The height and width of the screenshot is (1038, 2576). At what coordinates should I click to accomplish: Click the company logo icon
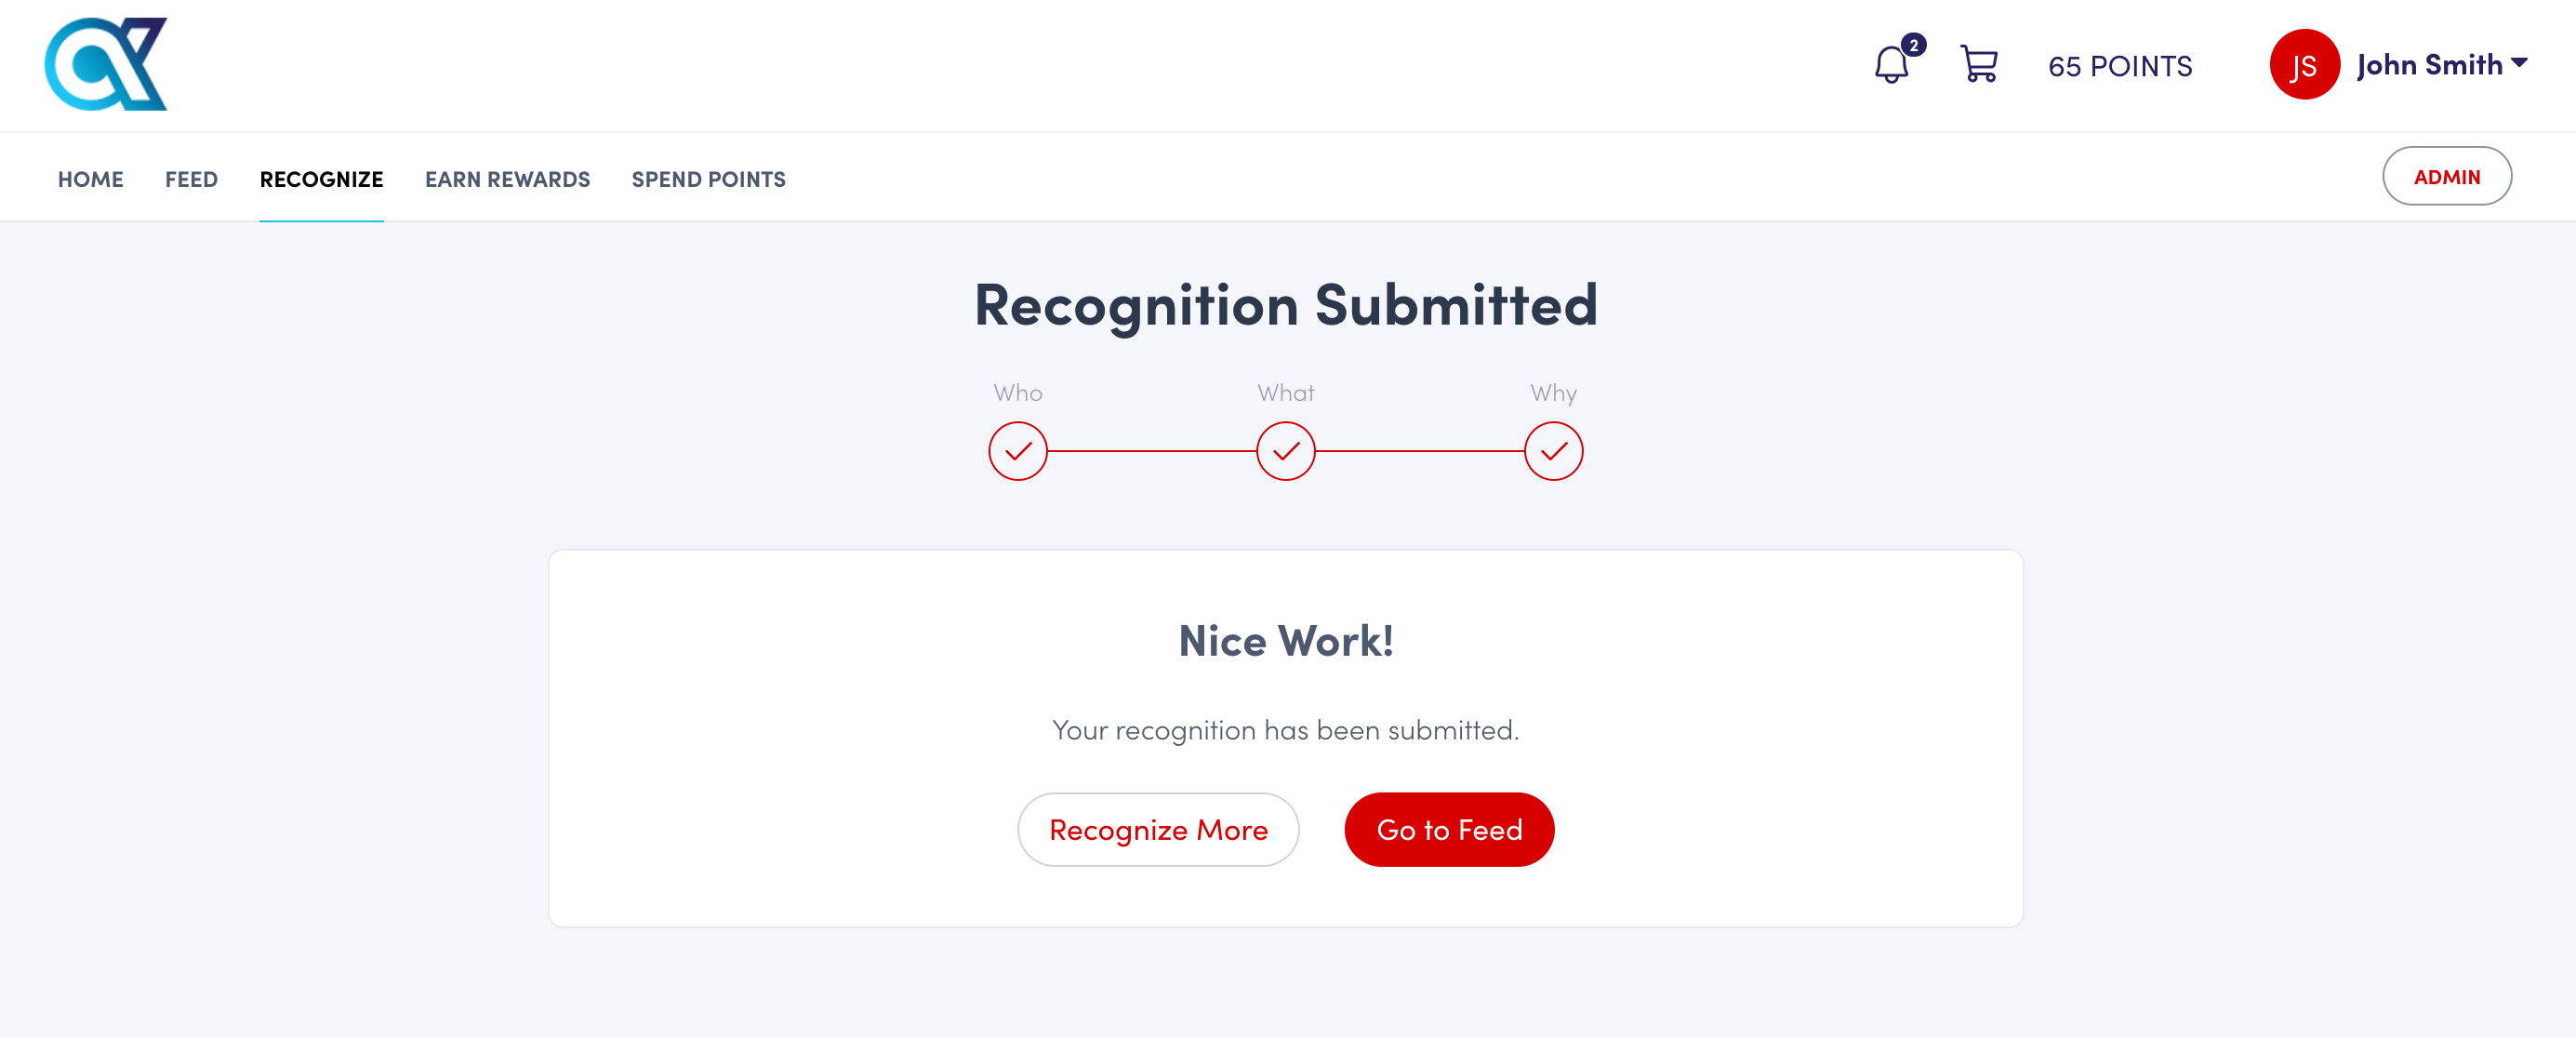106,64
